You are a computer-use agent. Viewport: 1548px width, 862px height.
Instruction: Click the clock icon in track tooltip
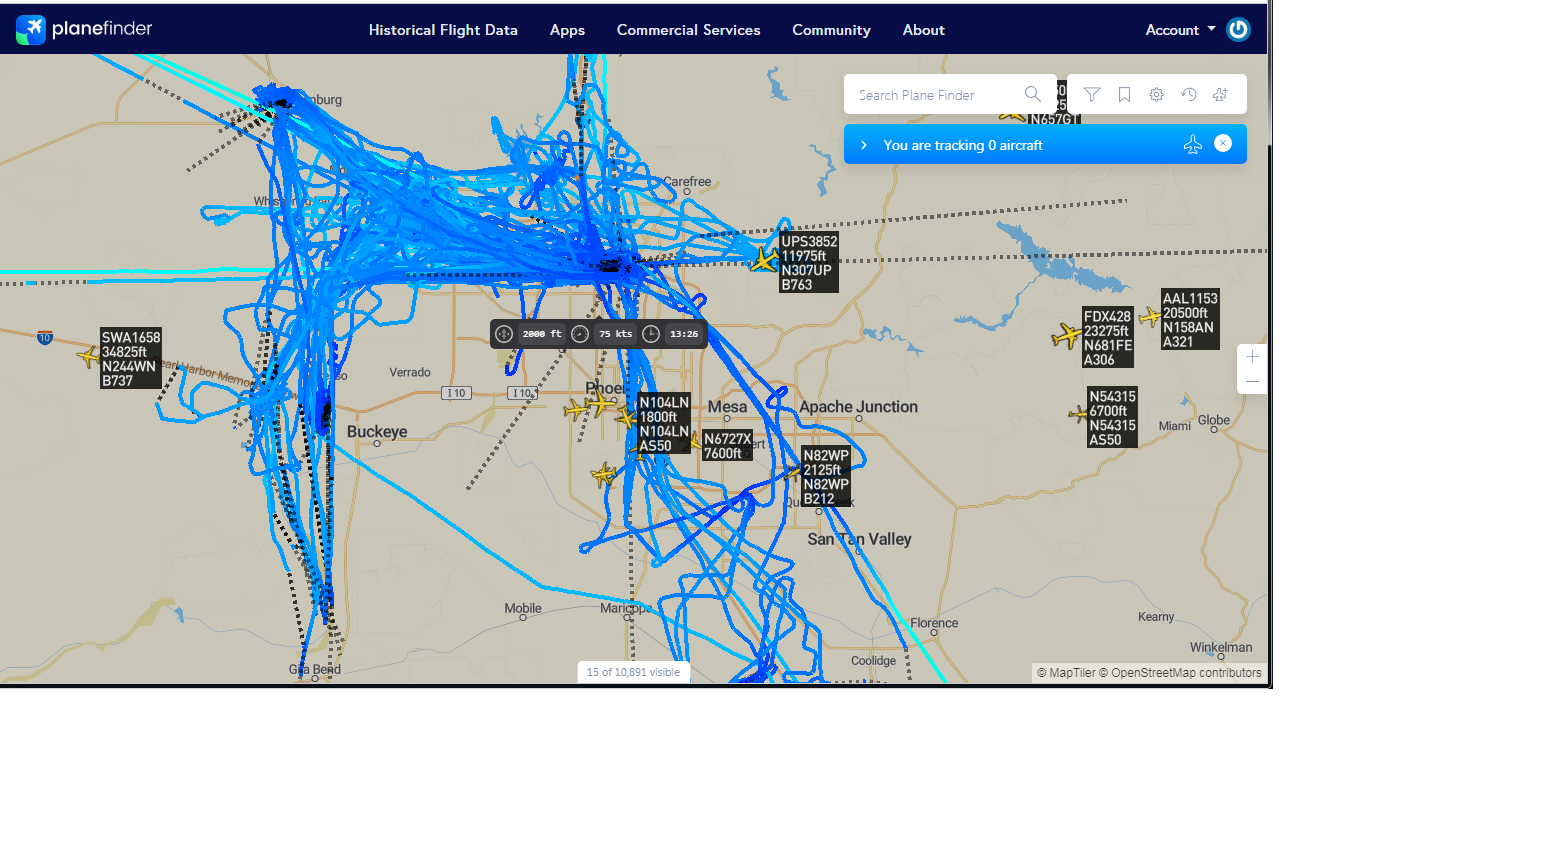[x=651, y=334]
